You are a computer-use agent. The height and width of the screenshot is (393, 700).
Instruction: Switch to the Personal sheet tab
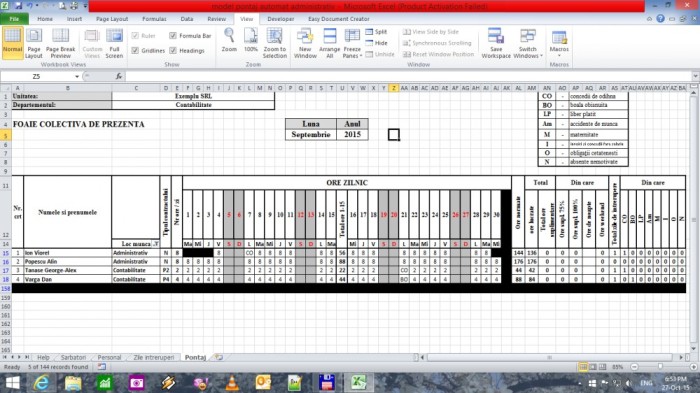109,357
